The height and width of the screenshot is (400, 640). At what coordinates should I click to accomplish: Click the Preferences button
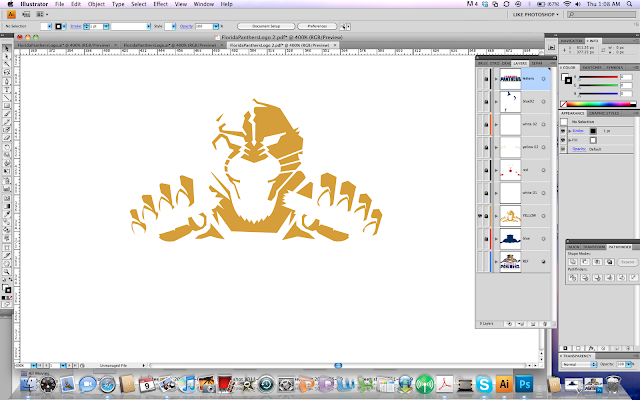click(317, 26)
